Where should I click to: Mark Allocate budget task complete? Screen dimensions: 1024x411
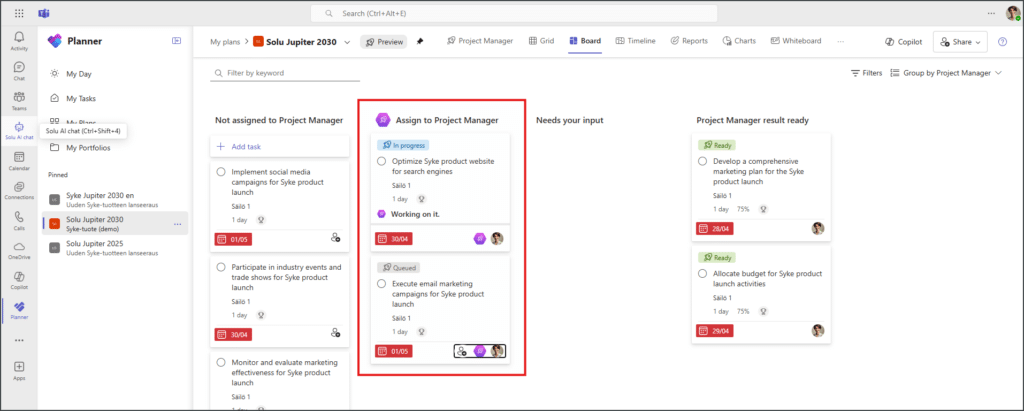pos(703,274)
